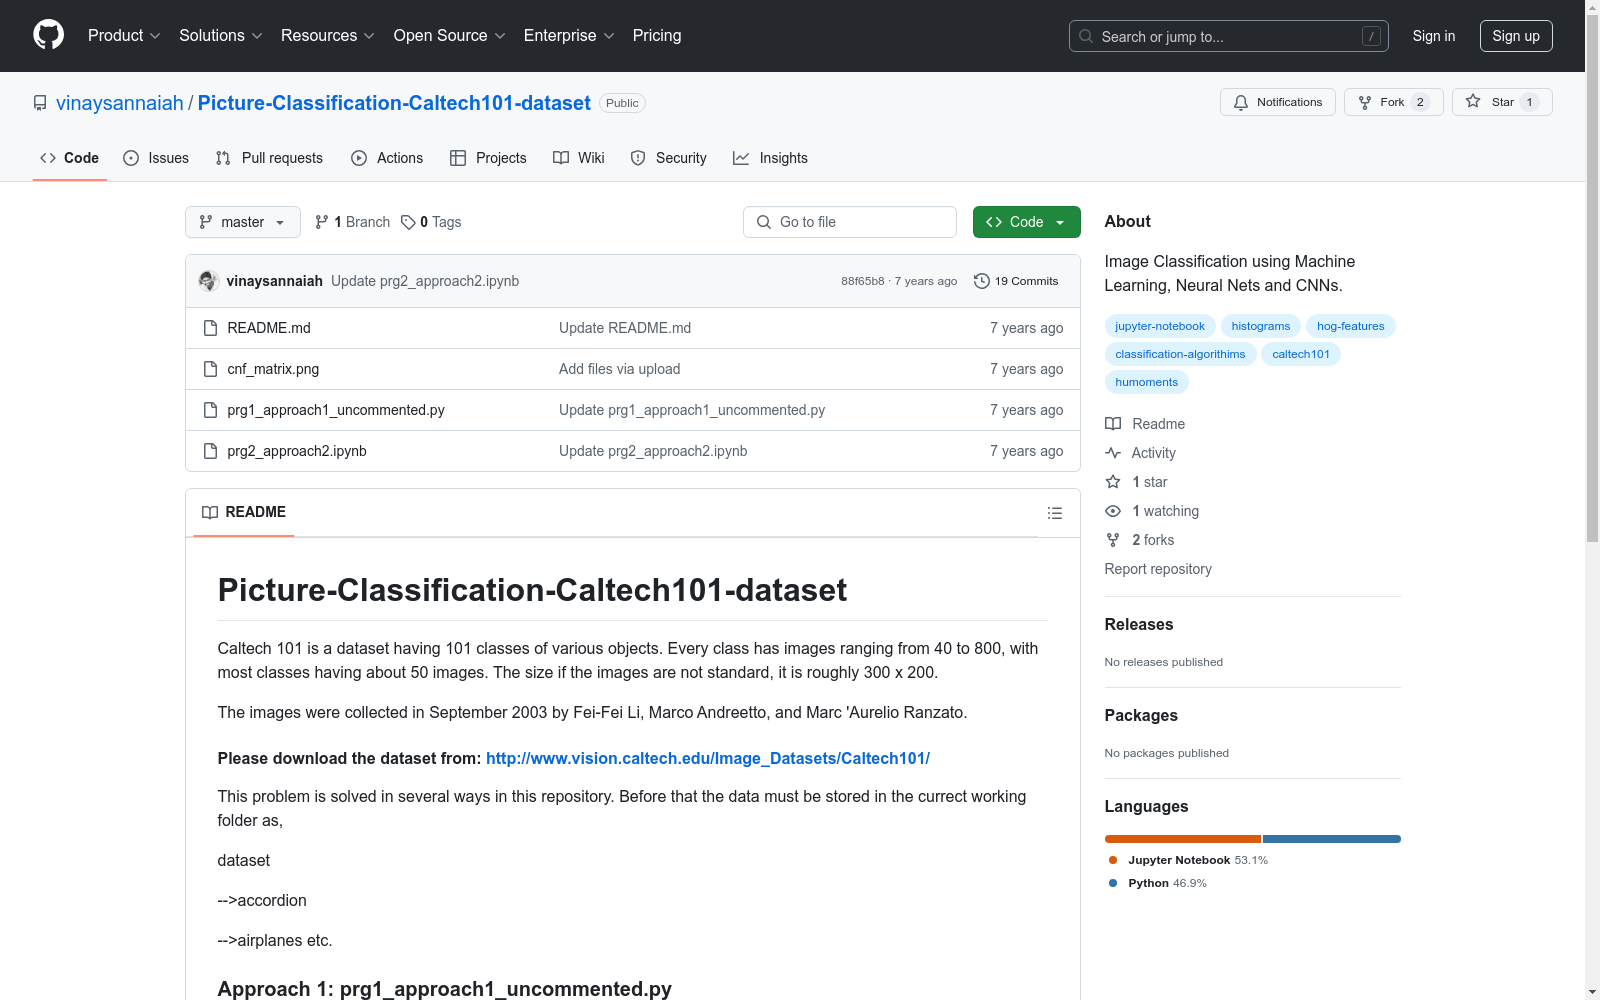
Task: View 19 Commits history
Action: point(1016,281)
